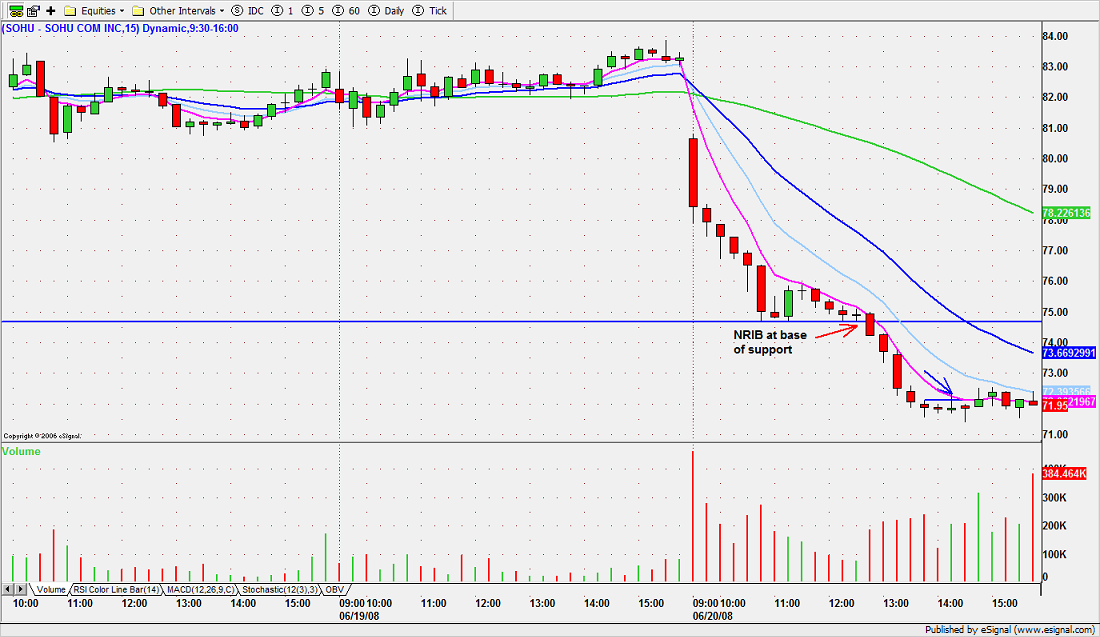Click the 'NRIB at base of support' annotation
This screenshot has width=1100, height=637.
point(770,342)
